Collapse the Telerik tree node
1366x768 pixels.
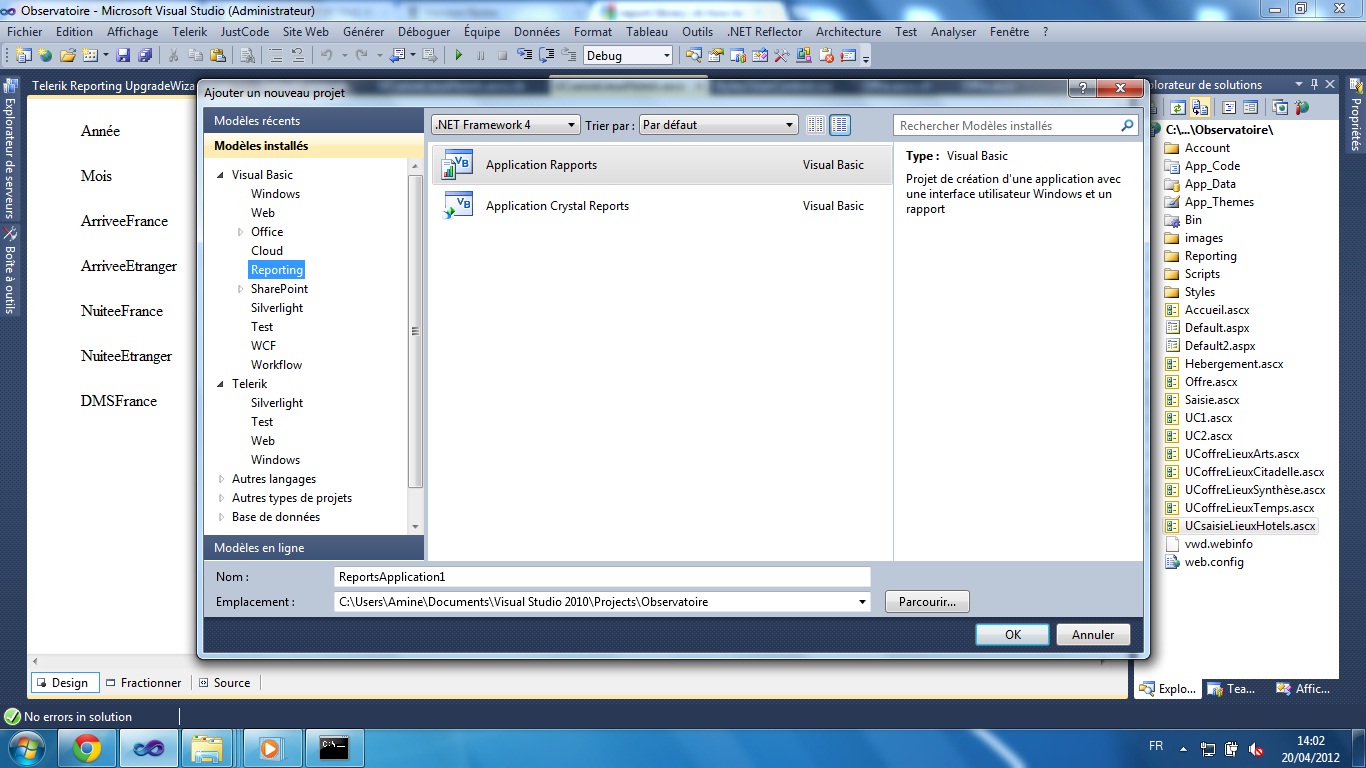pyautogui.click(x=221, y=384)
